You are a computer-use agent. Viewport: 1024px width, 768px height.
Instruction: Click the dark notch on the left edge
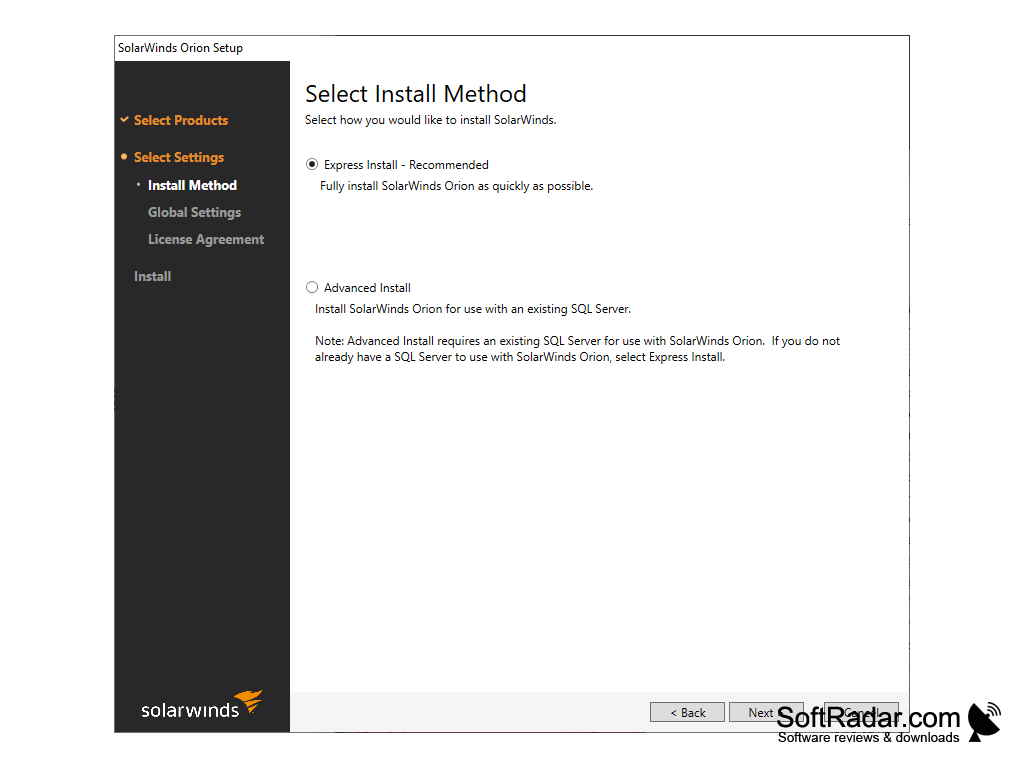click(114, 400)
